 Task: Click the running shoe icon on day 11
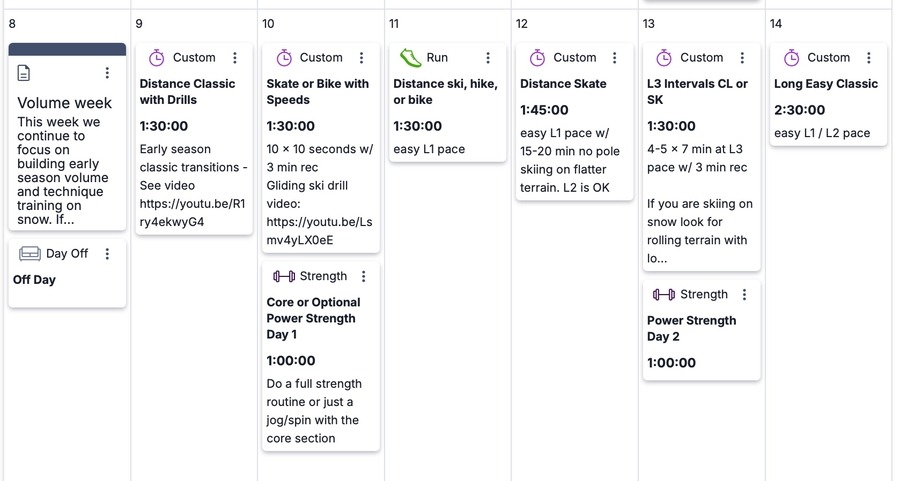(410, 58)
